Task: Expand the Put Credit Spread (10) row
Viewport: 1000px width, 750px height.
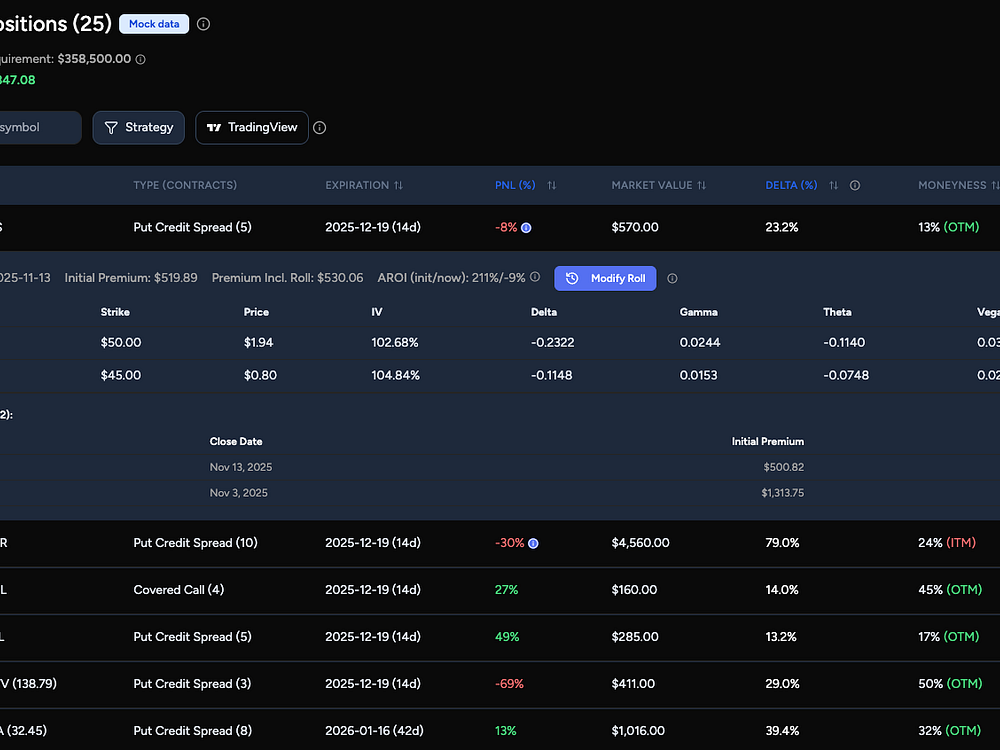Action: click(x=500, y=543)
